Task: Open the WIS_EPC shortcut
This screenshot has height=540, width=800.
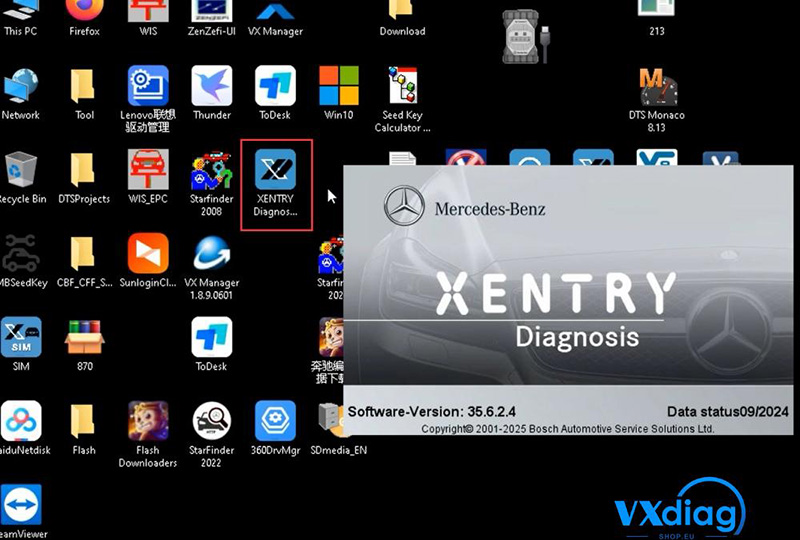Action: click(x=148, y=177)
